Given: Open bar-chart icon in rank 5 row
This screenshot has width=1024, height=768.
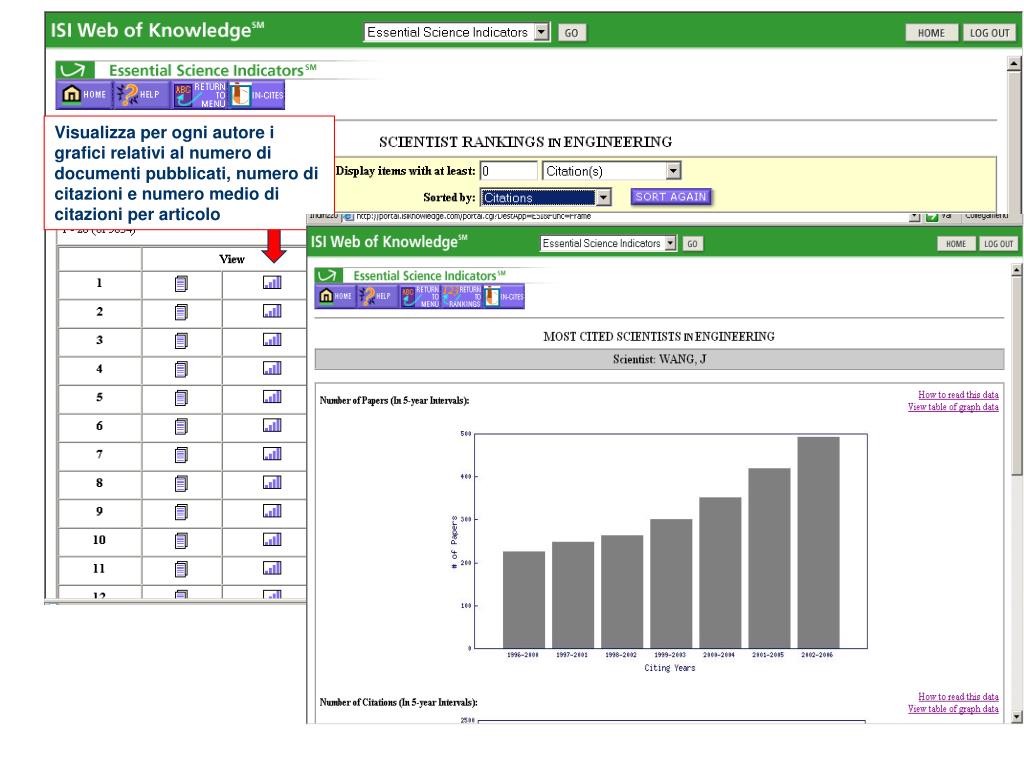Looking at the screenshot, I should (272, 397).
